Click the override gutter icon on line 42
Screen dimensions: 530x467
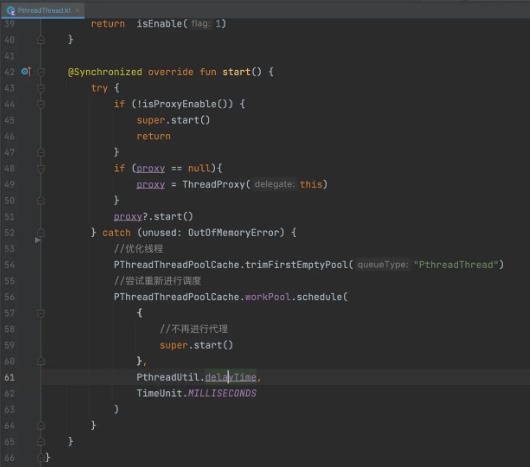point(26,71)
